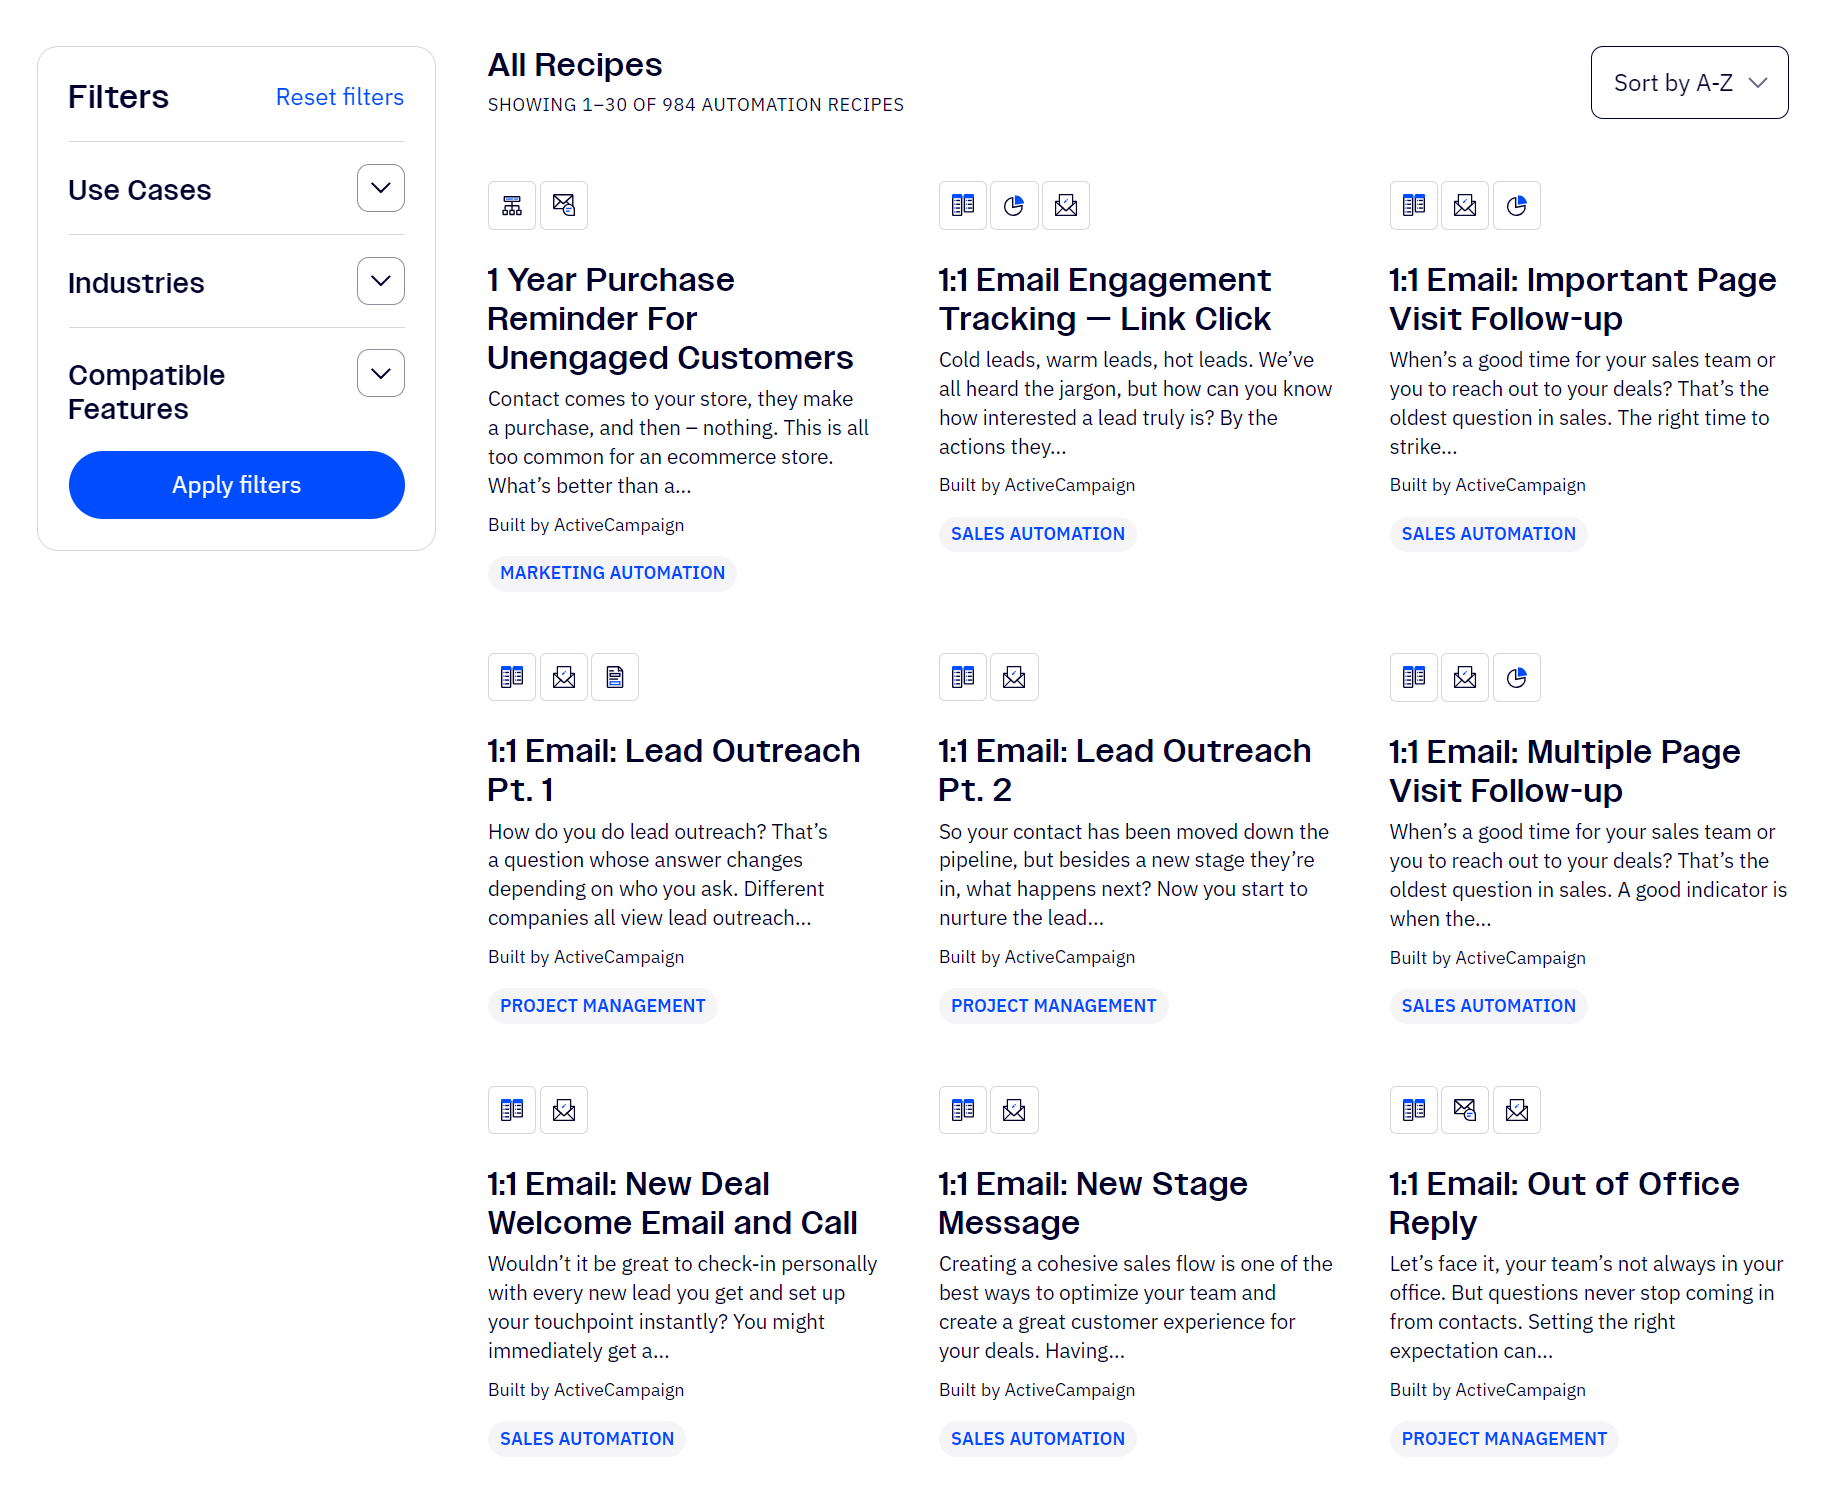Click the open envelope icon on Lead Outreach Pt. 1 card
Image resolution: width=1839 pixels, height=1489 pixels.
[x=564, y=677]
